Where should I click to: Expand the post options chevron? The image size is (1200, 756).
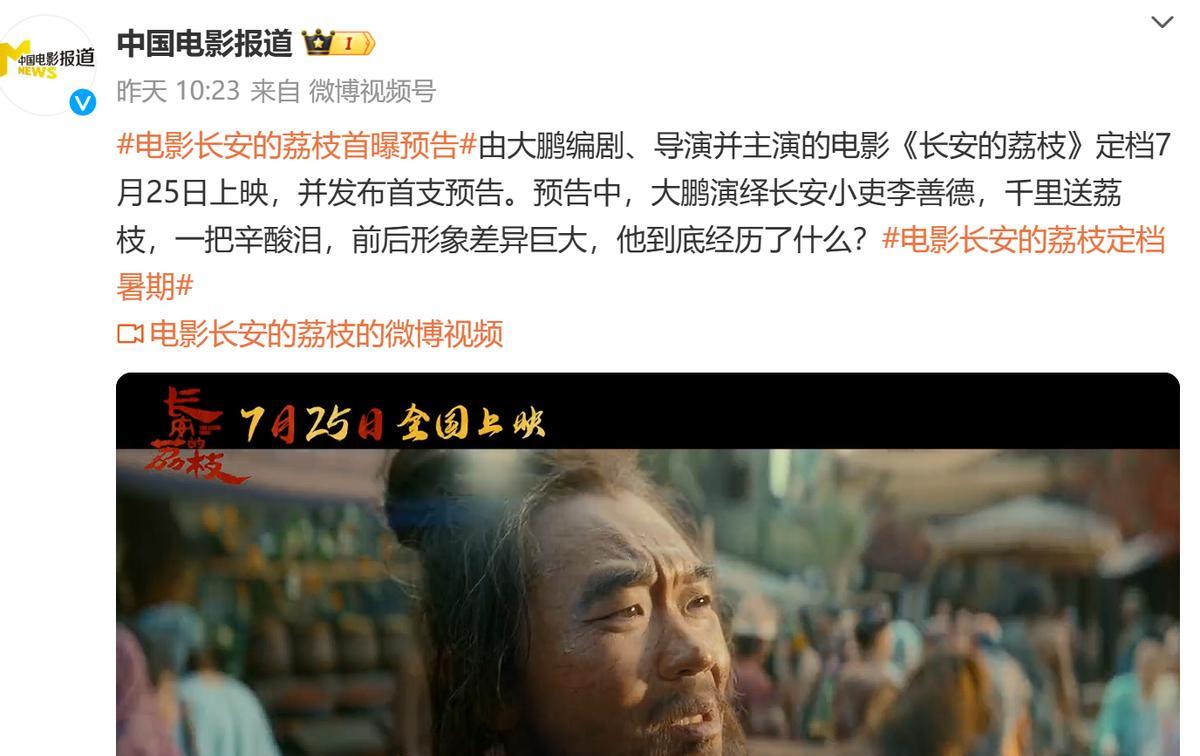point(1162,22)
